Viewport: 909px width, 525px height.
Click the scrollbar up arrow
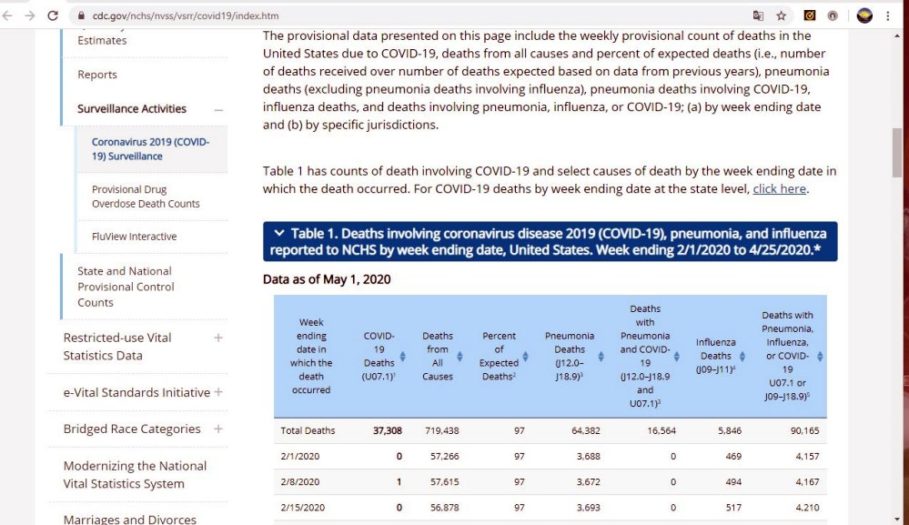tap(897, 36)
